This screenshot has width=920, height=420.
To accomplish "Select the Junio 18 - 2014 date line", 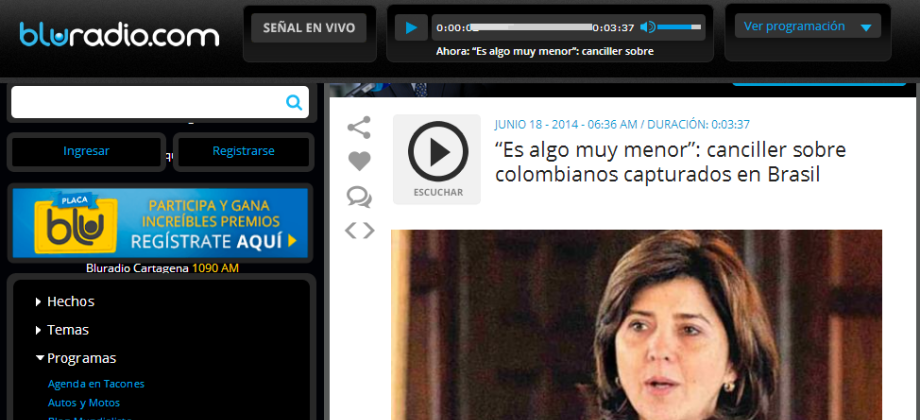I will click(x=622, y=124).
